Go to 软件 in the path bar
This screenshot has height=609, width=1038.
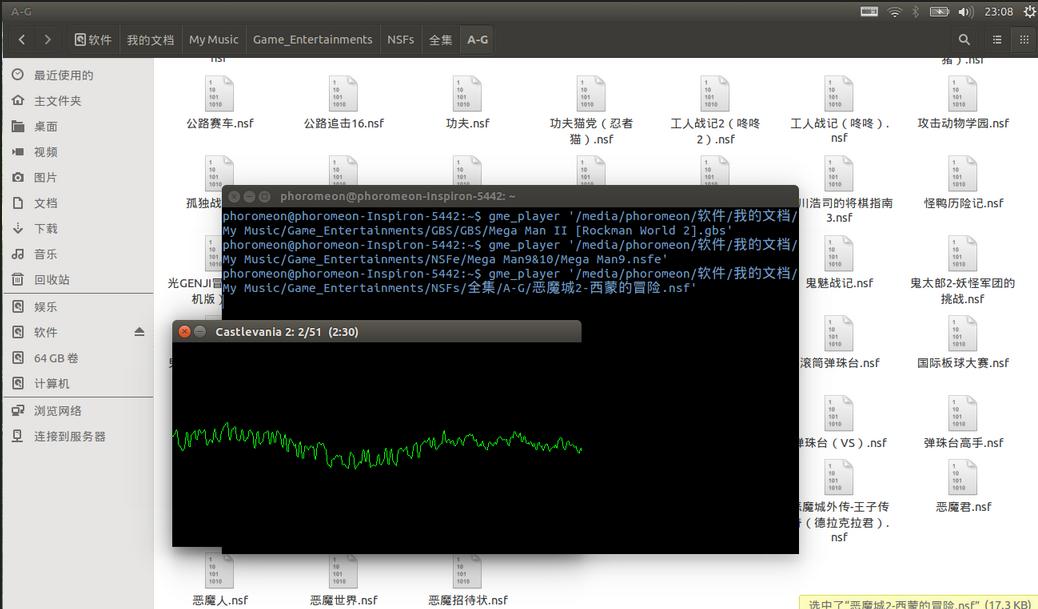[93, 40]
